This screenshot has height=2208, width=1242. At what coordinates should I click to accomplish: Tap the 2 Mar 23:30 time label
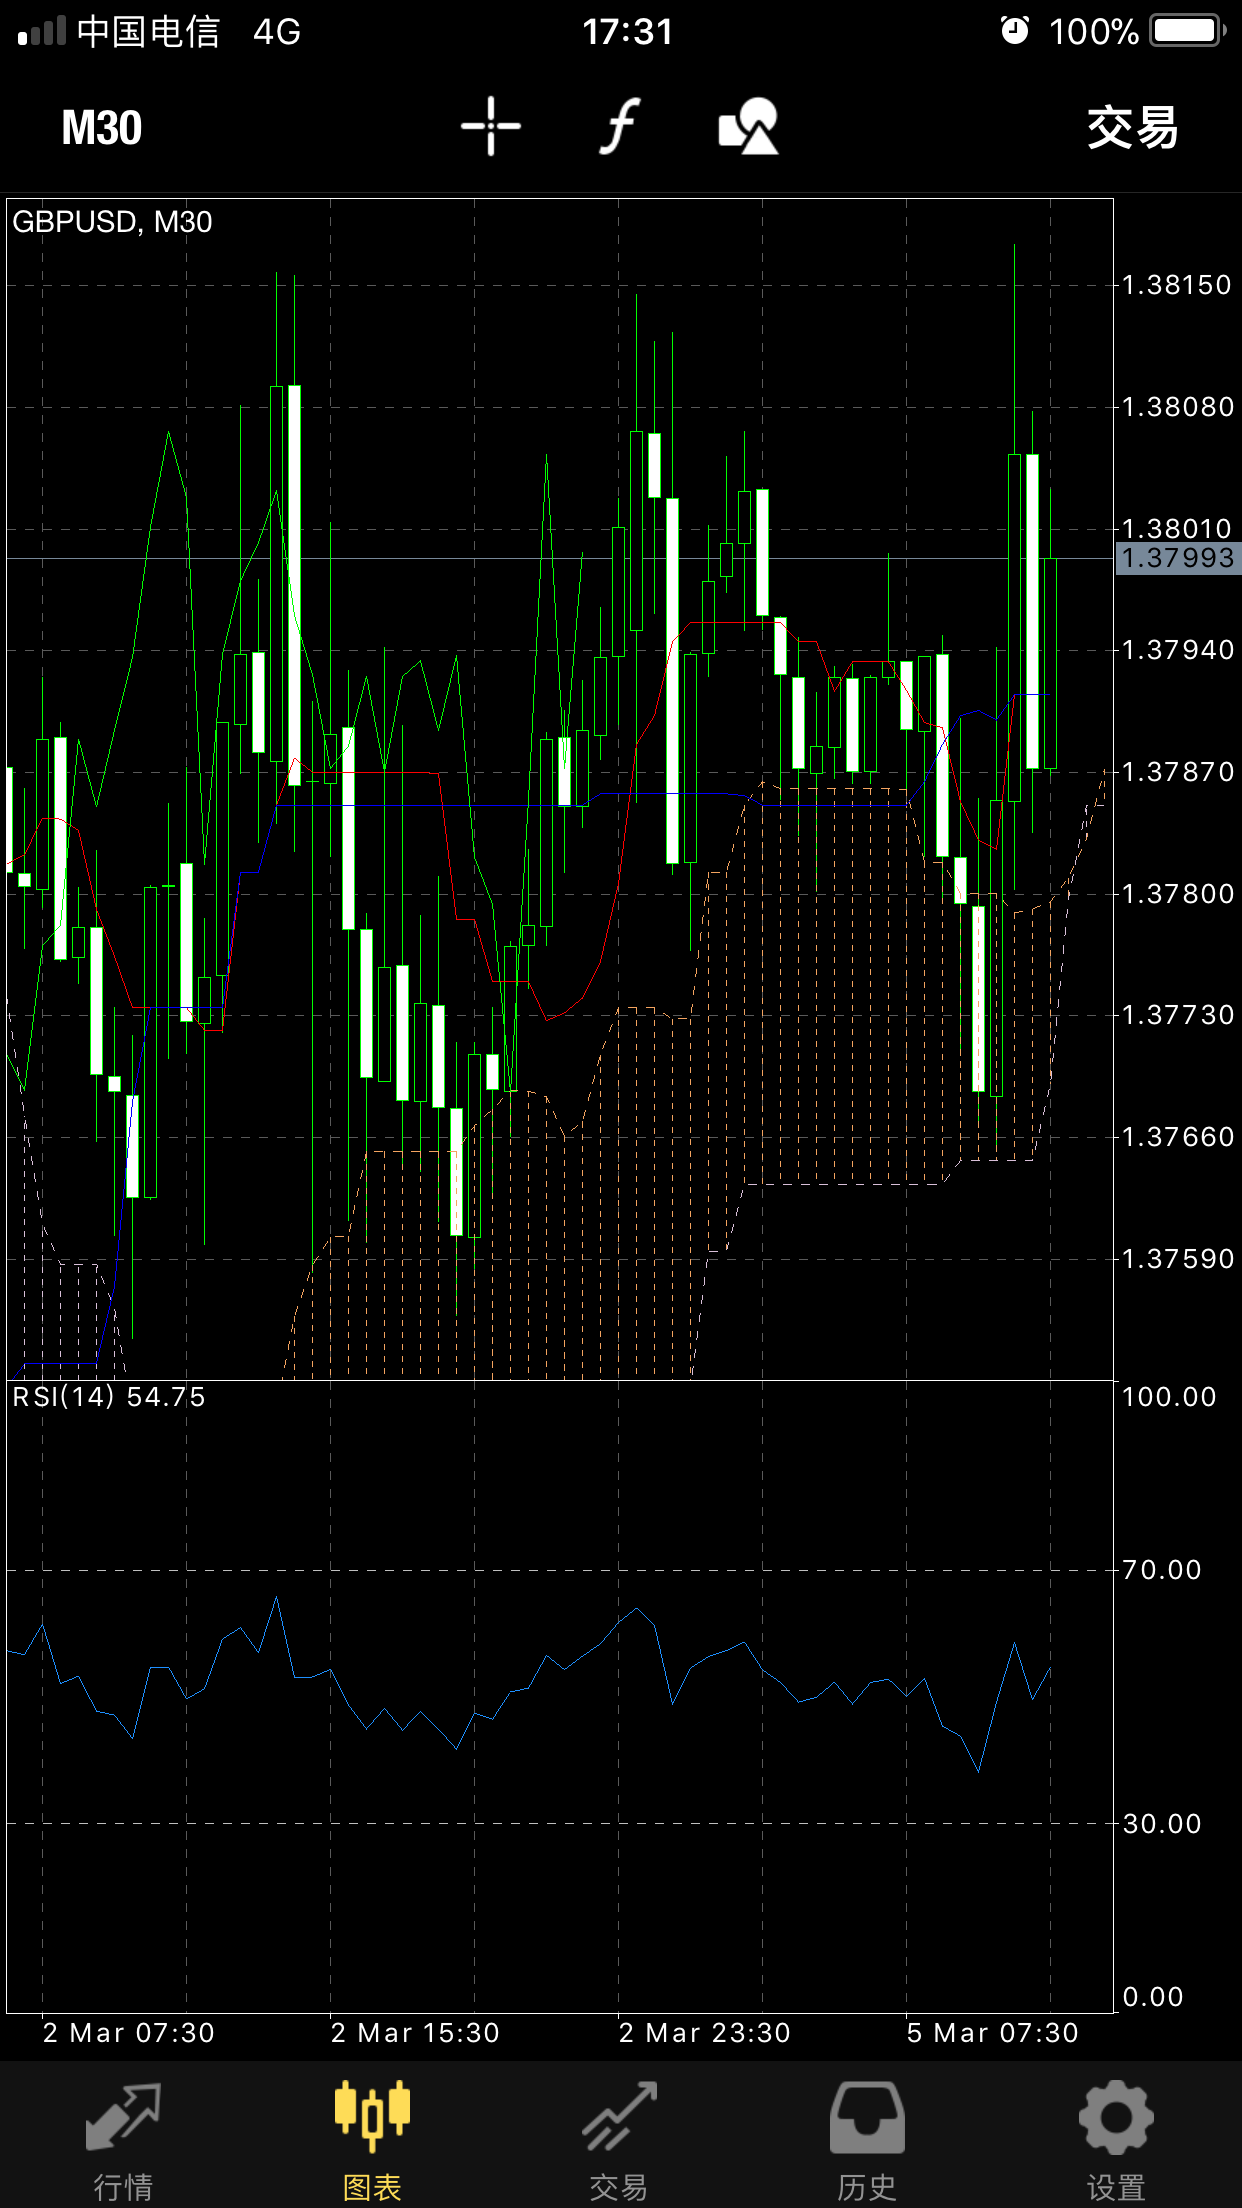705,2033
